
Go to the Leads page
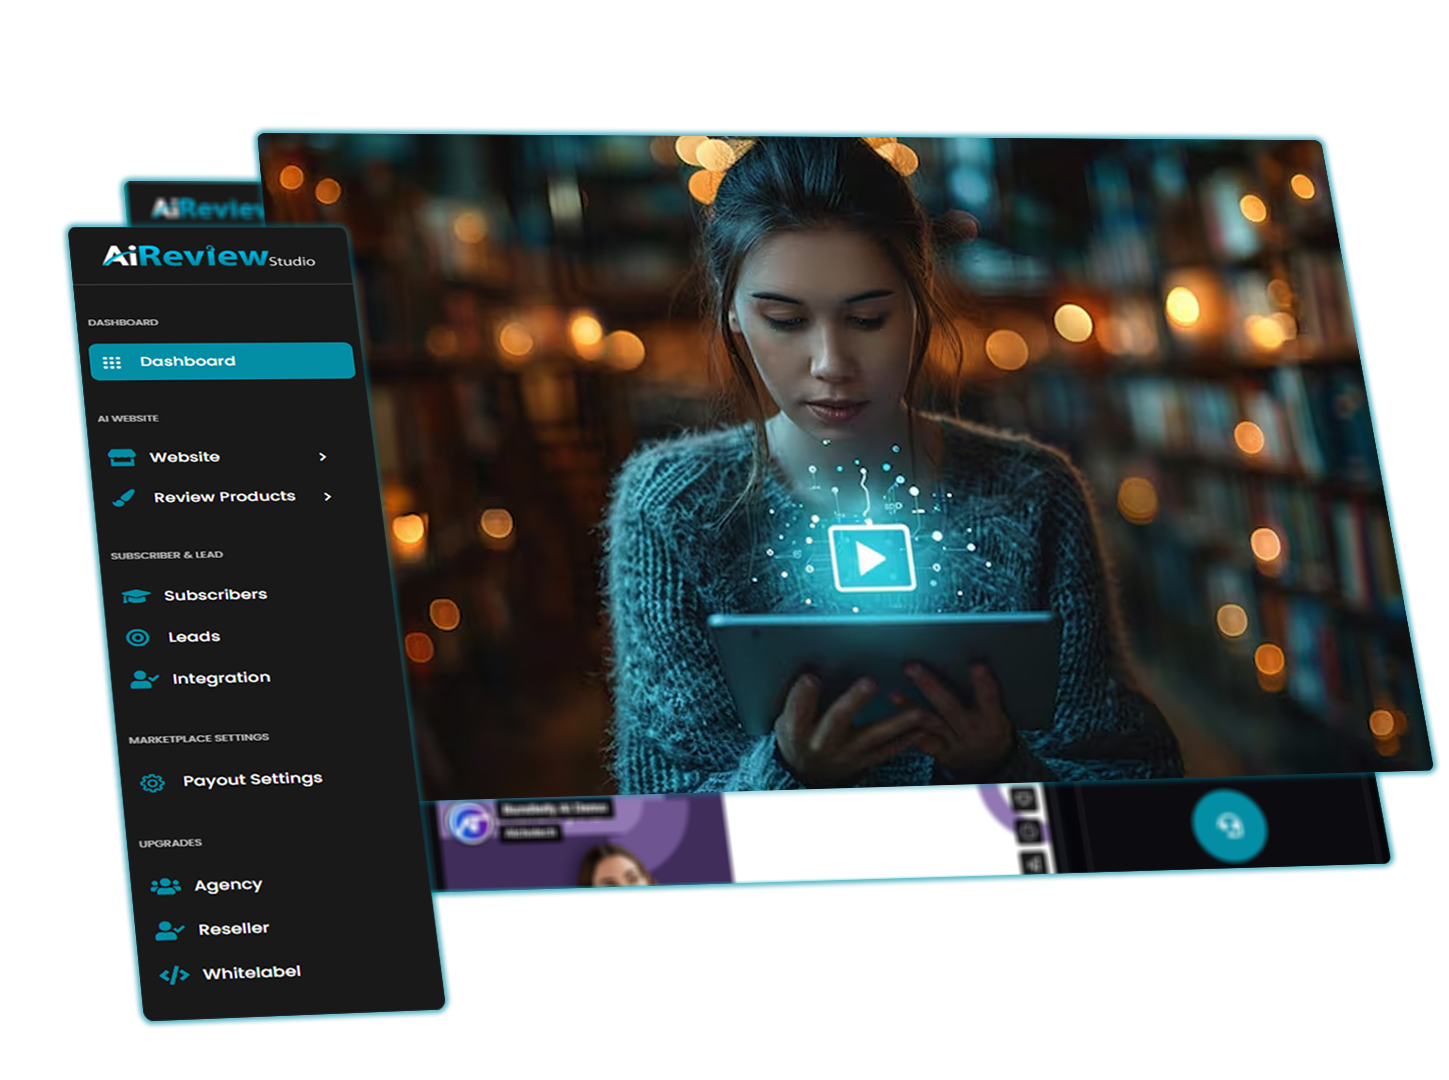[x=194, y=637]
